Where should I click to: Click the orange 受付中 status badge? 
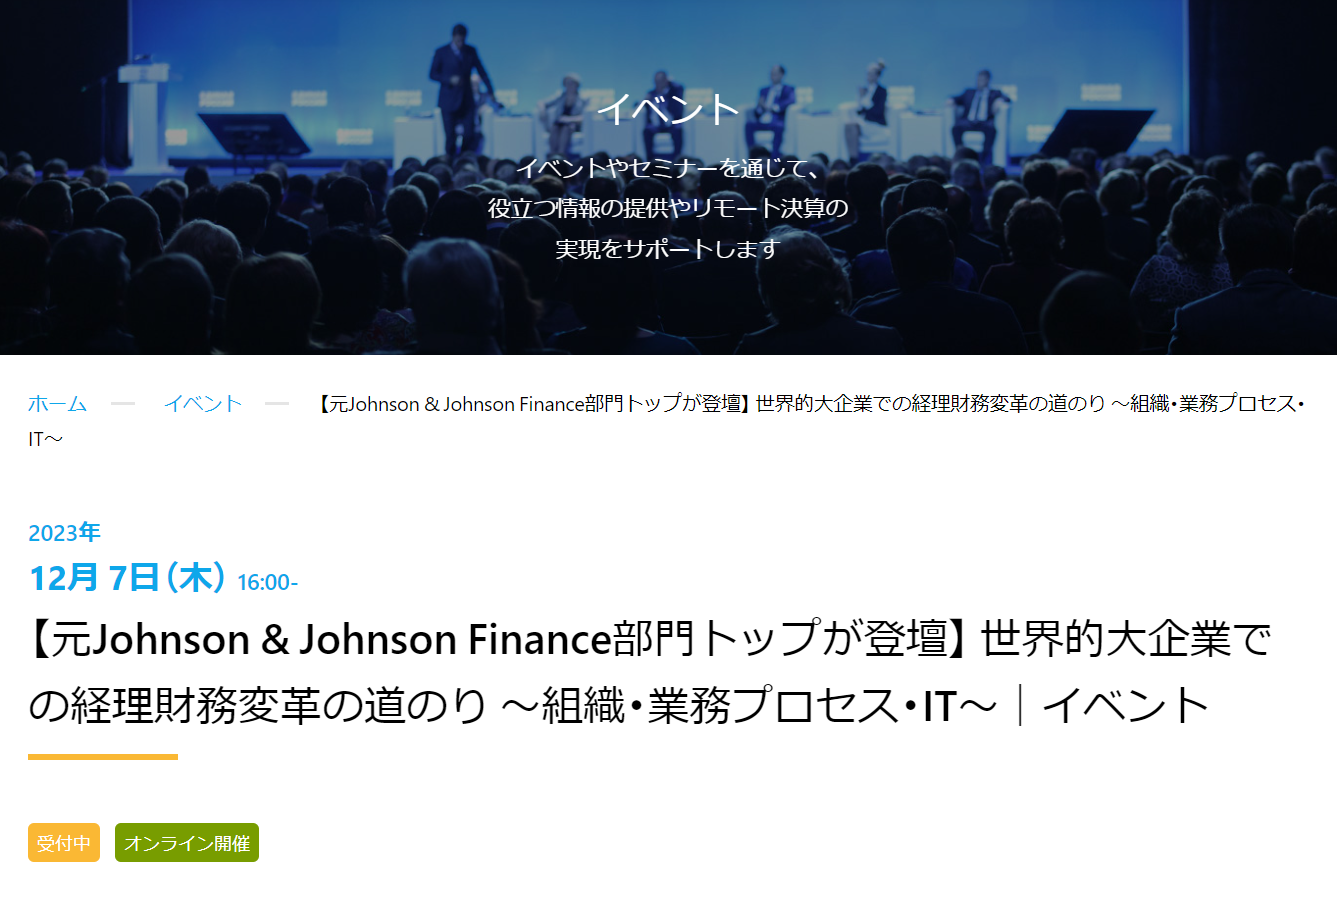coord(64,843)
